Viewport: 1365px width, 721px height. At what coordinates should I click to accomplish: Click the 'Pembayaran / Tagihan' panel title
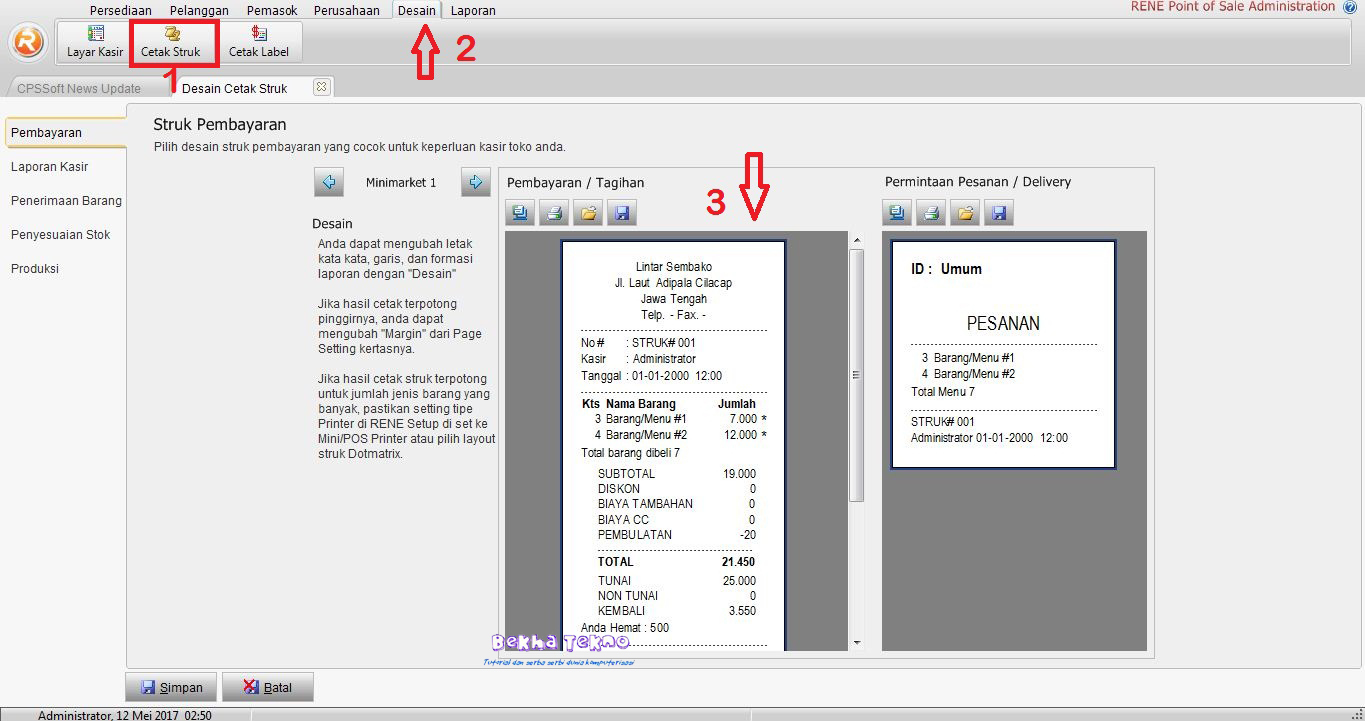tap(576, 183)
